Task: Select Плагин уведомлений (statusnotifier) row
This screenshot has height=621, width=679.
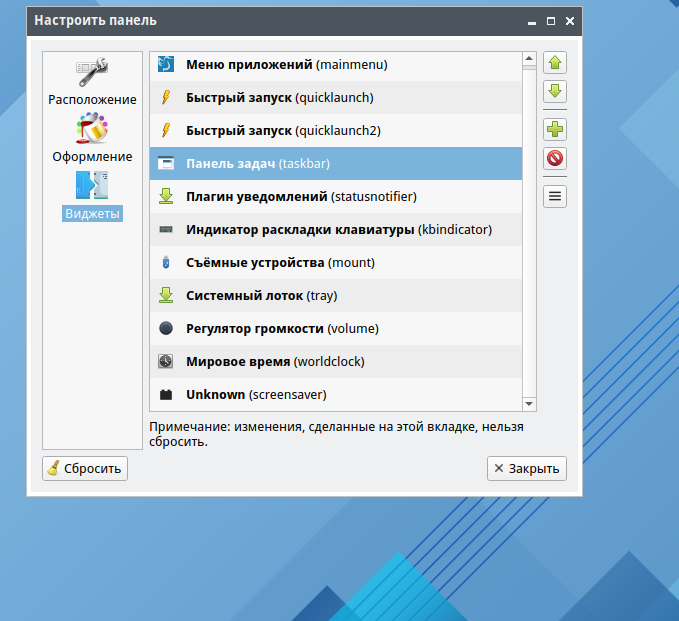Action: (336, 196)
